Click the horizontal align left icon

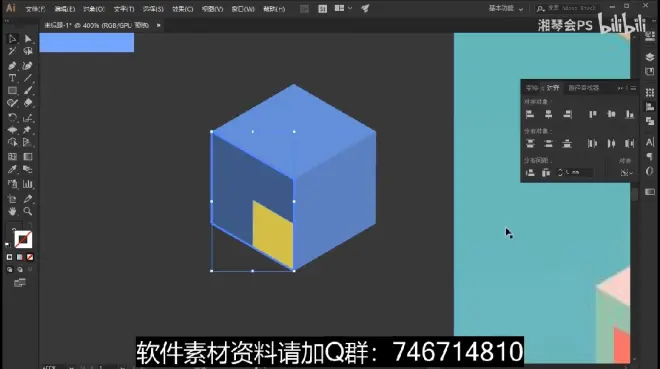coord(530,114)
